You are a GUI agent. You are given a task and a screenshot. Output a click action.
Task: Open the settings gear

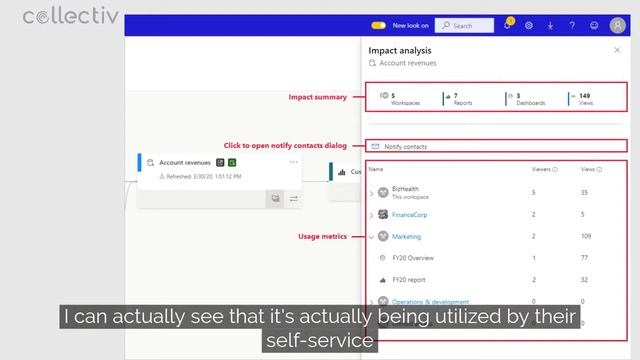[x=529, y=25]
